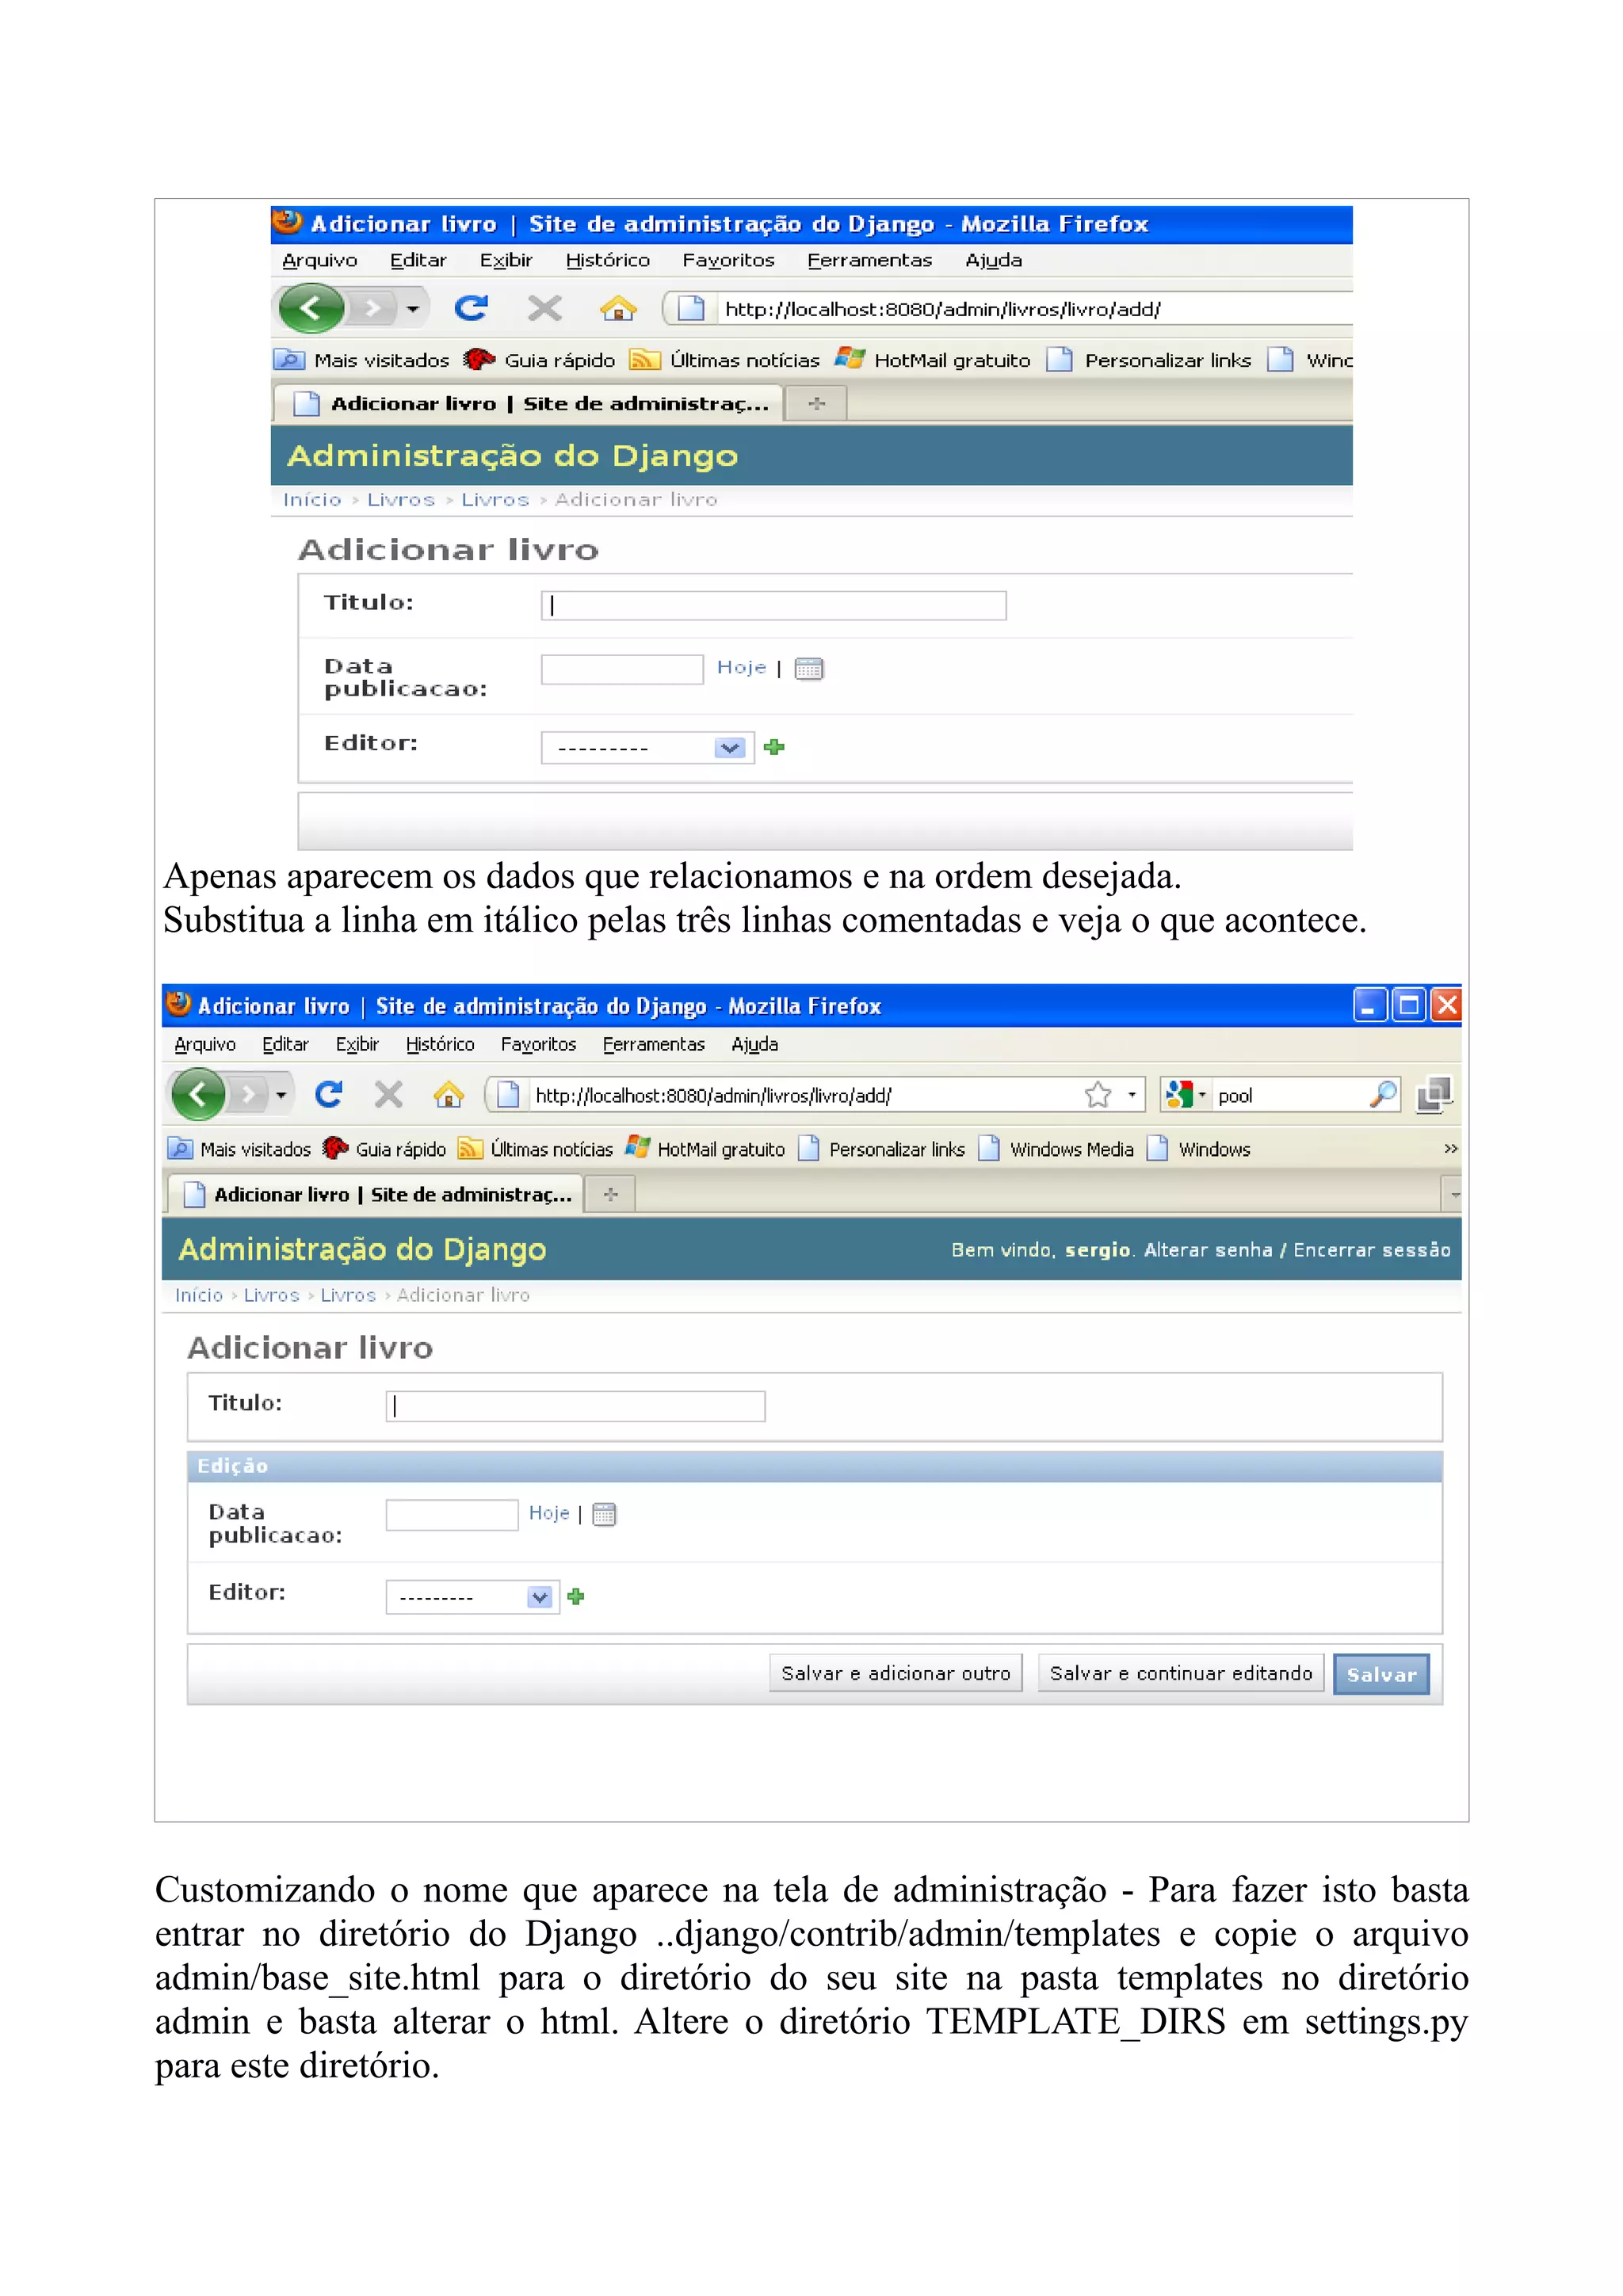
Task: Open search engine selector in lower window
Action: click(x=1185, y=1095)
